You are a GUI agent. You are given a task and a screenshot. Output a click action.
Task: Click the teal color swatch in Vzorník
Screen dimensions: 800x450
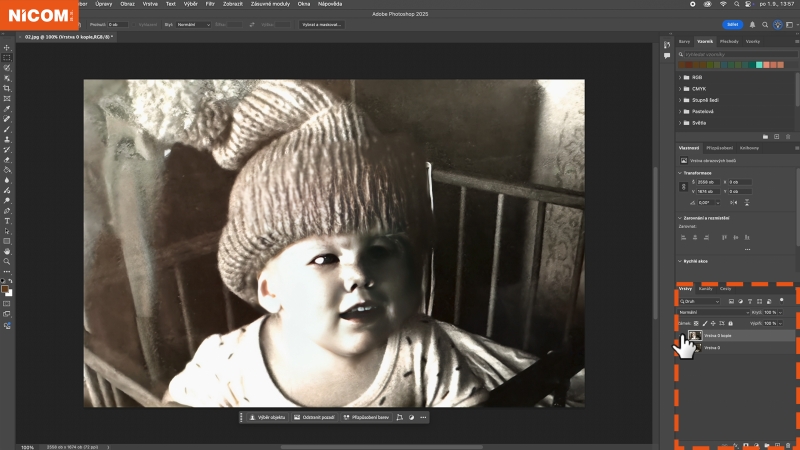(760, 64)
